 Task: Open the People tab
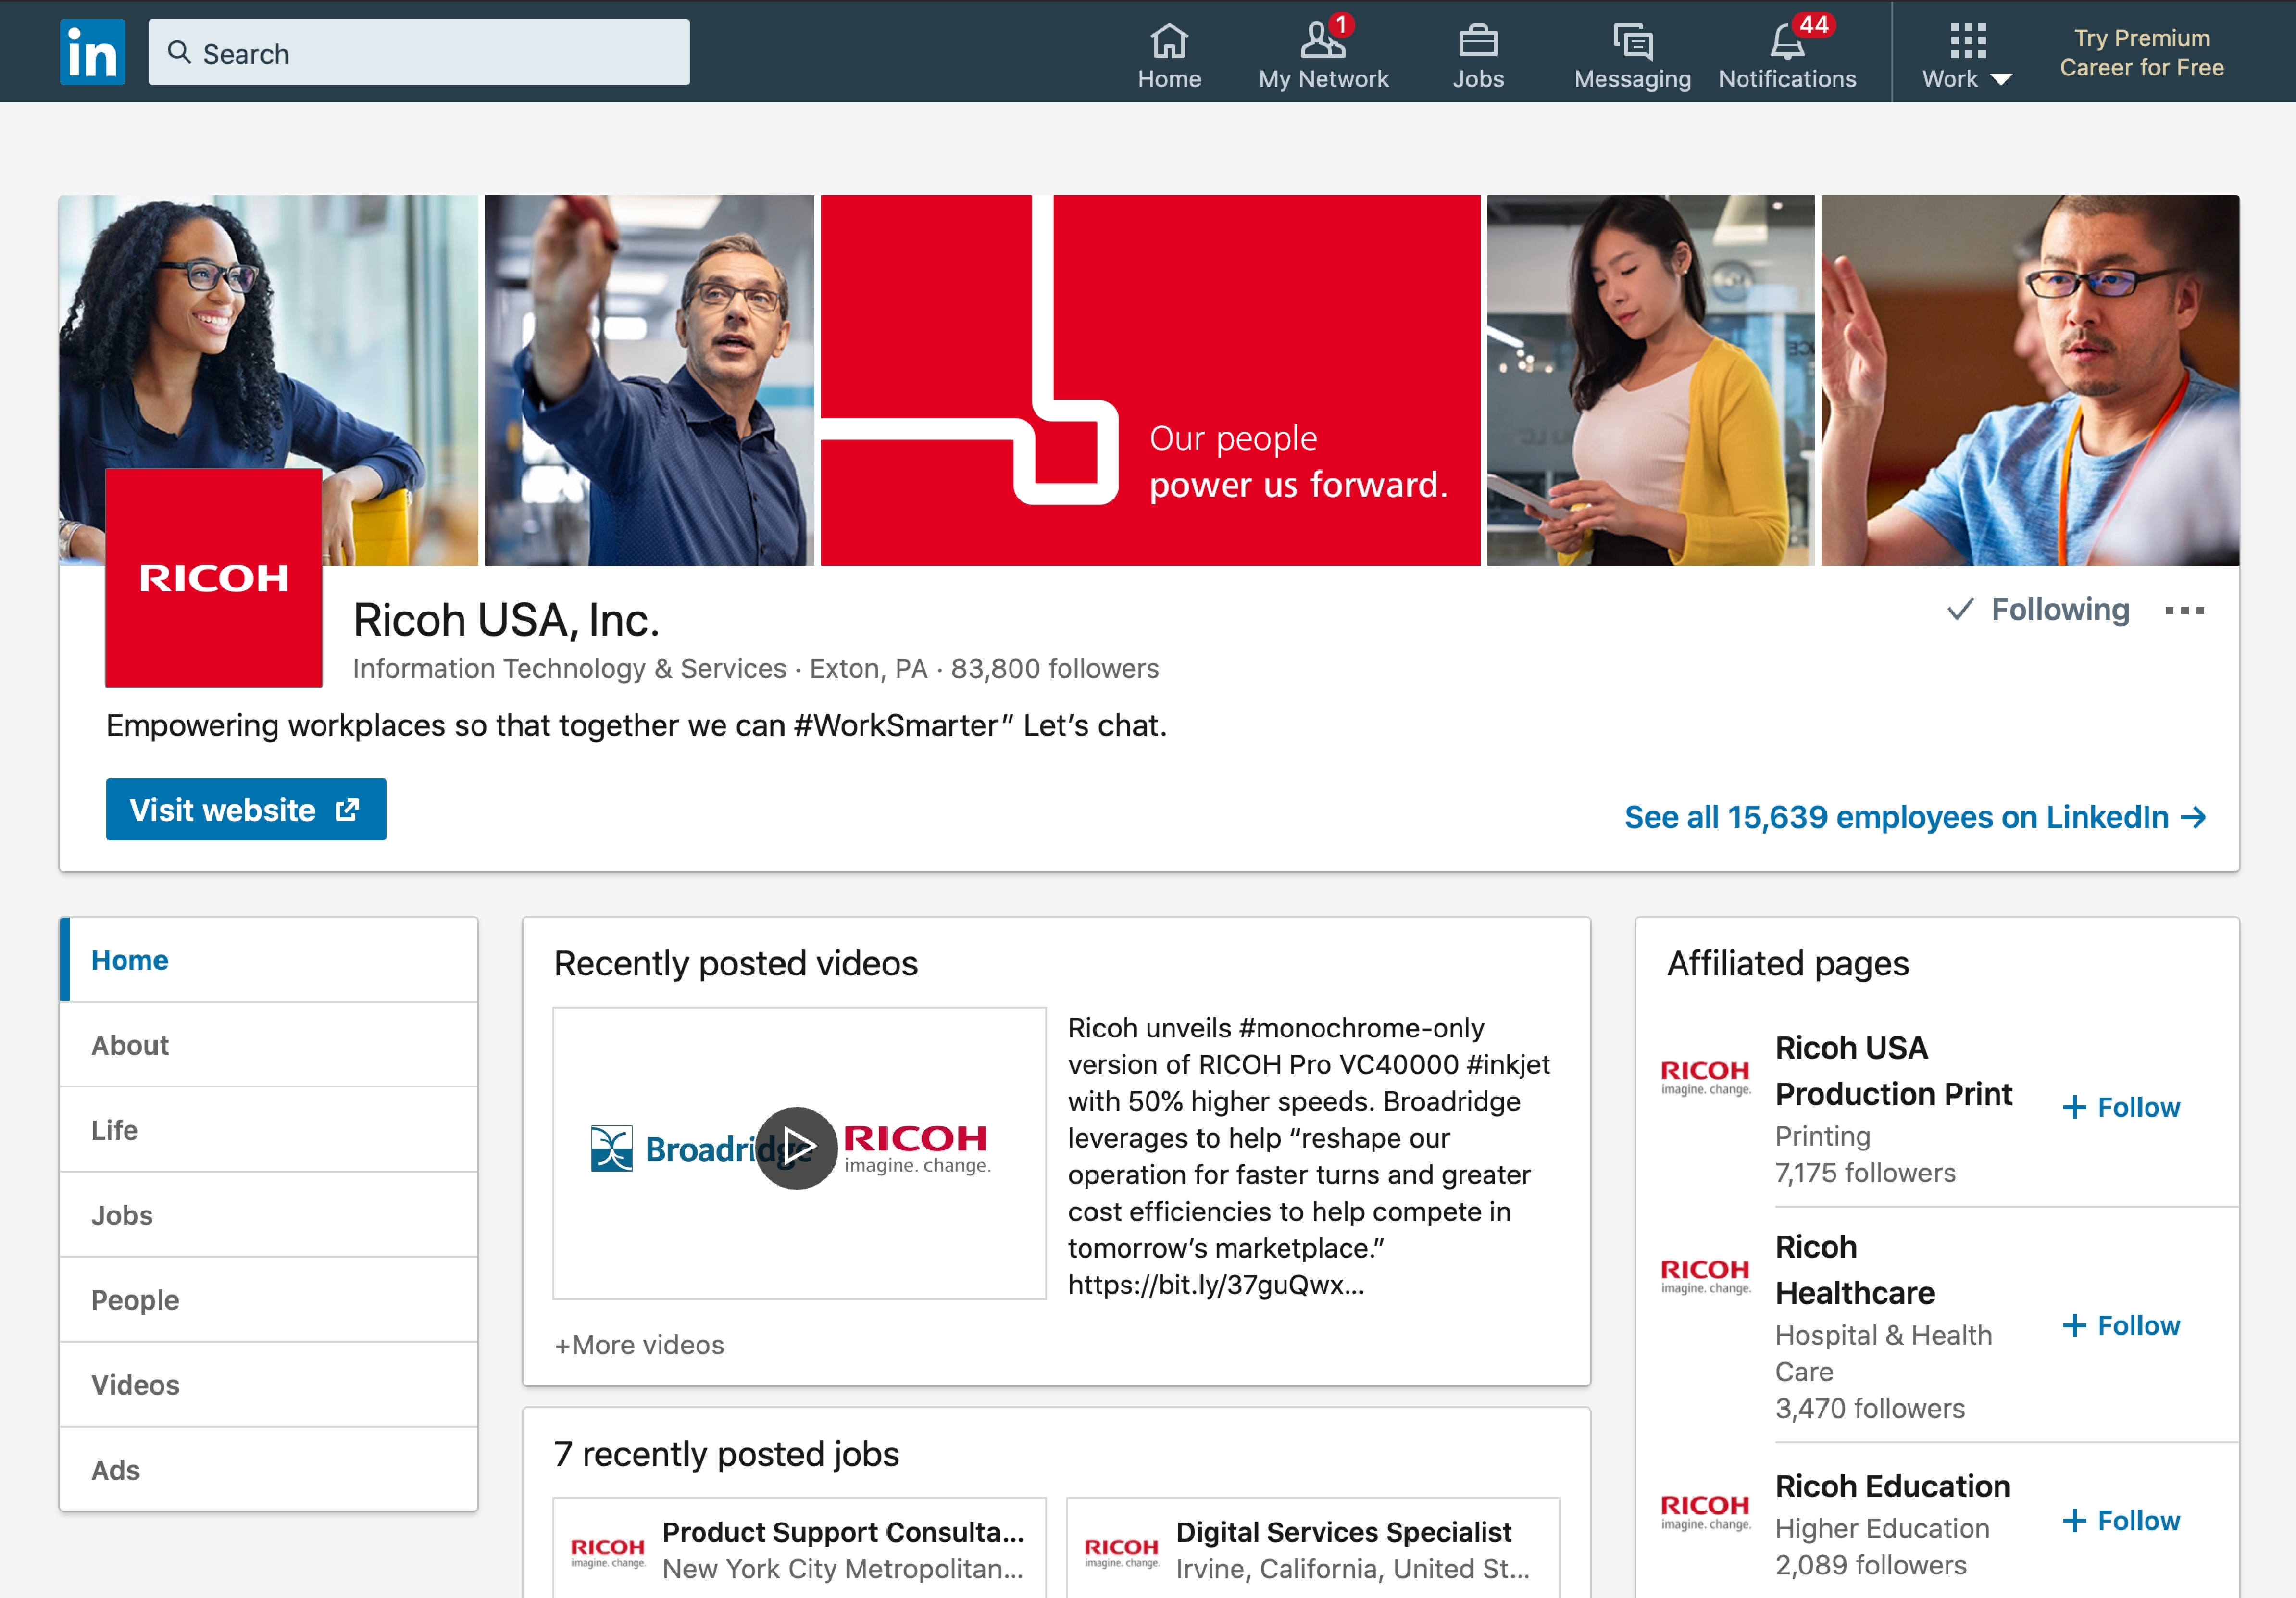(x=268, y=1299)
